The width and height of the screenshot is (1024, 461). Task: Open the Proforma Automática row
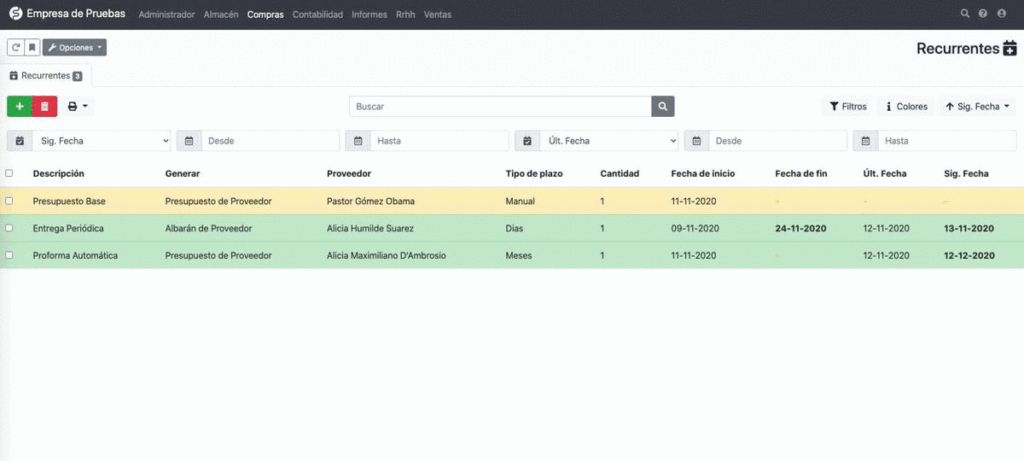75,255
